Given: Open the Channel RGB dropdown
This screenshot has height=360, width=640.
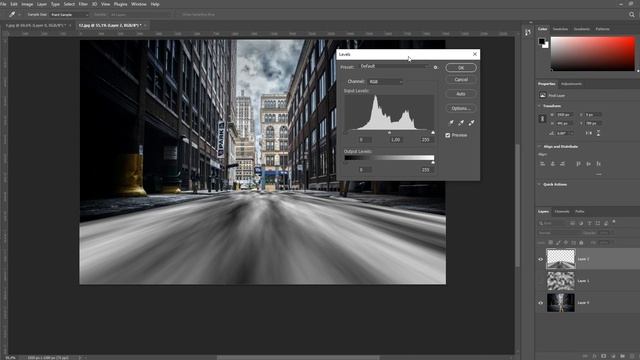Looking at the screenshot, I should [x=385, y=82].
